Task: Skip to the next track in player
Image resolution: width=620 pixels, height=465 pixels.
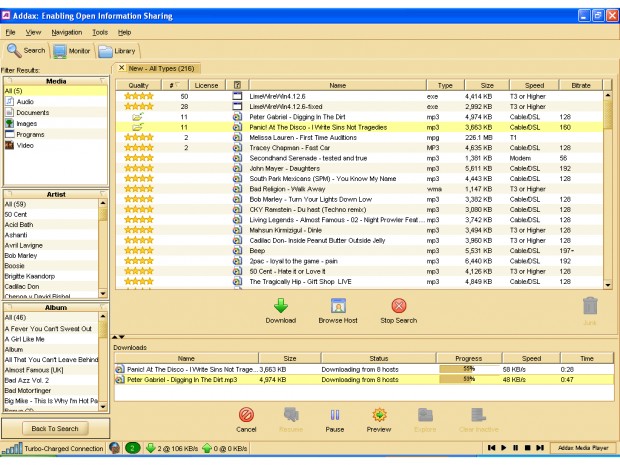Action: point(540,448)
